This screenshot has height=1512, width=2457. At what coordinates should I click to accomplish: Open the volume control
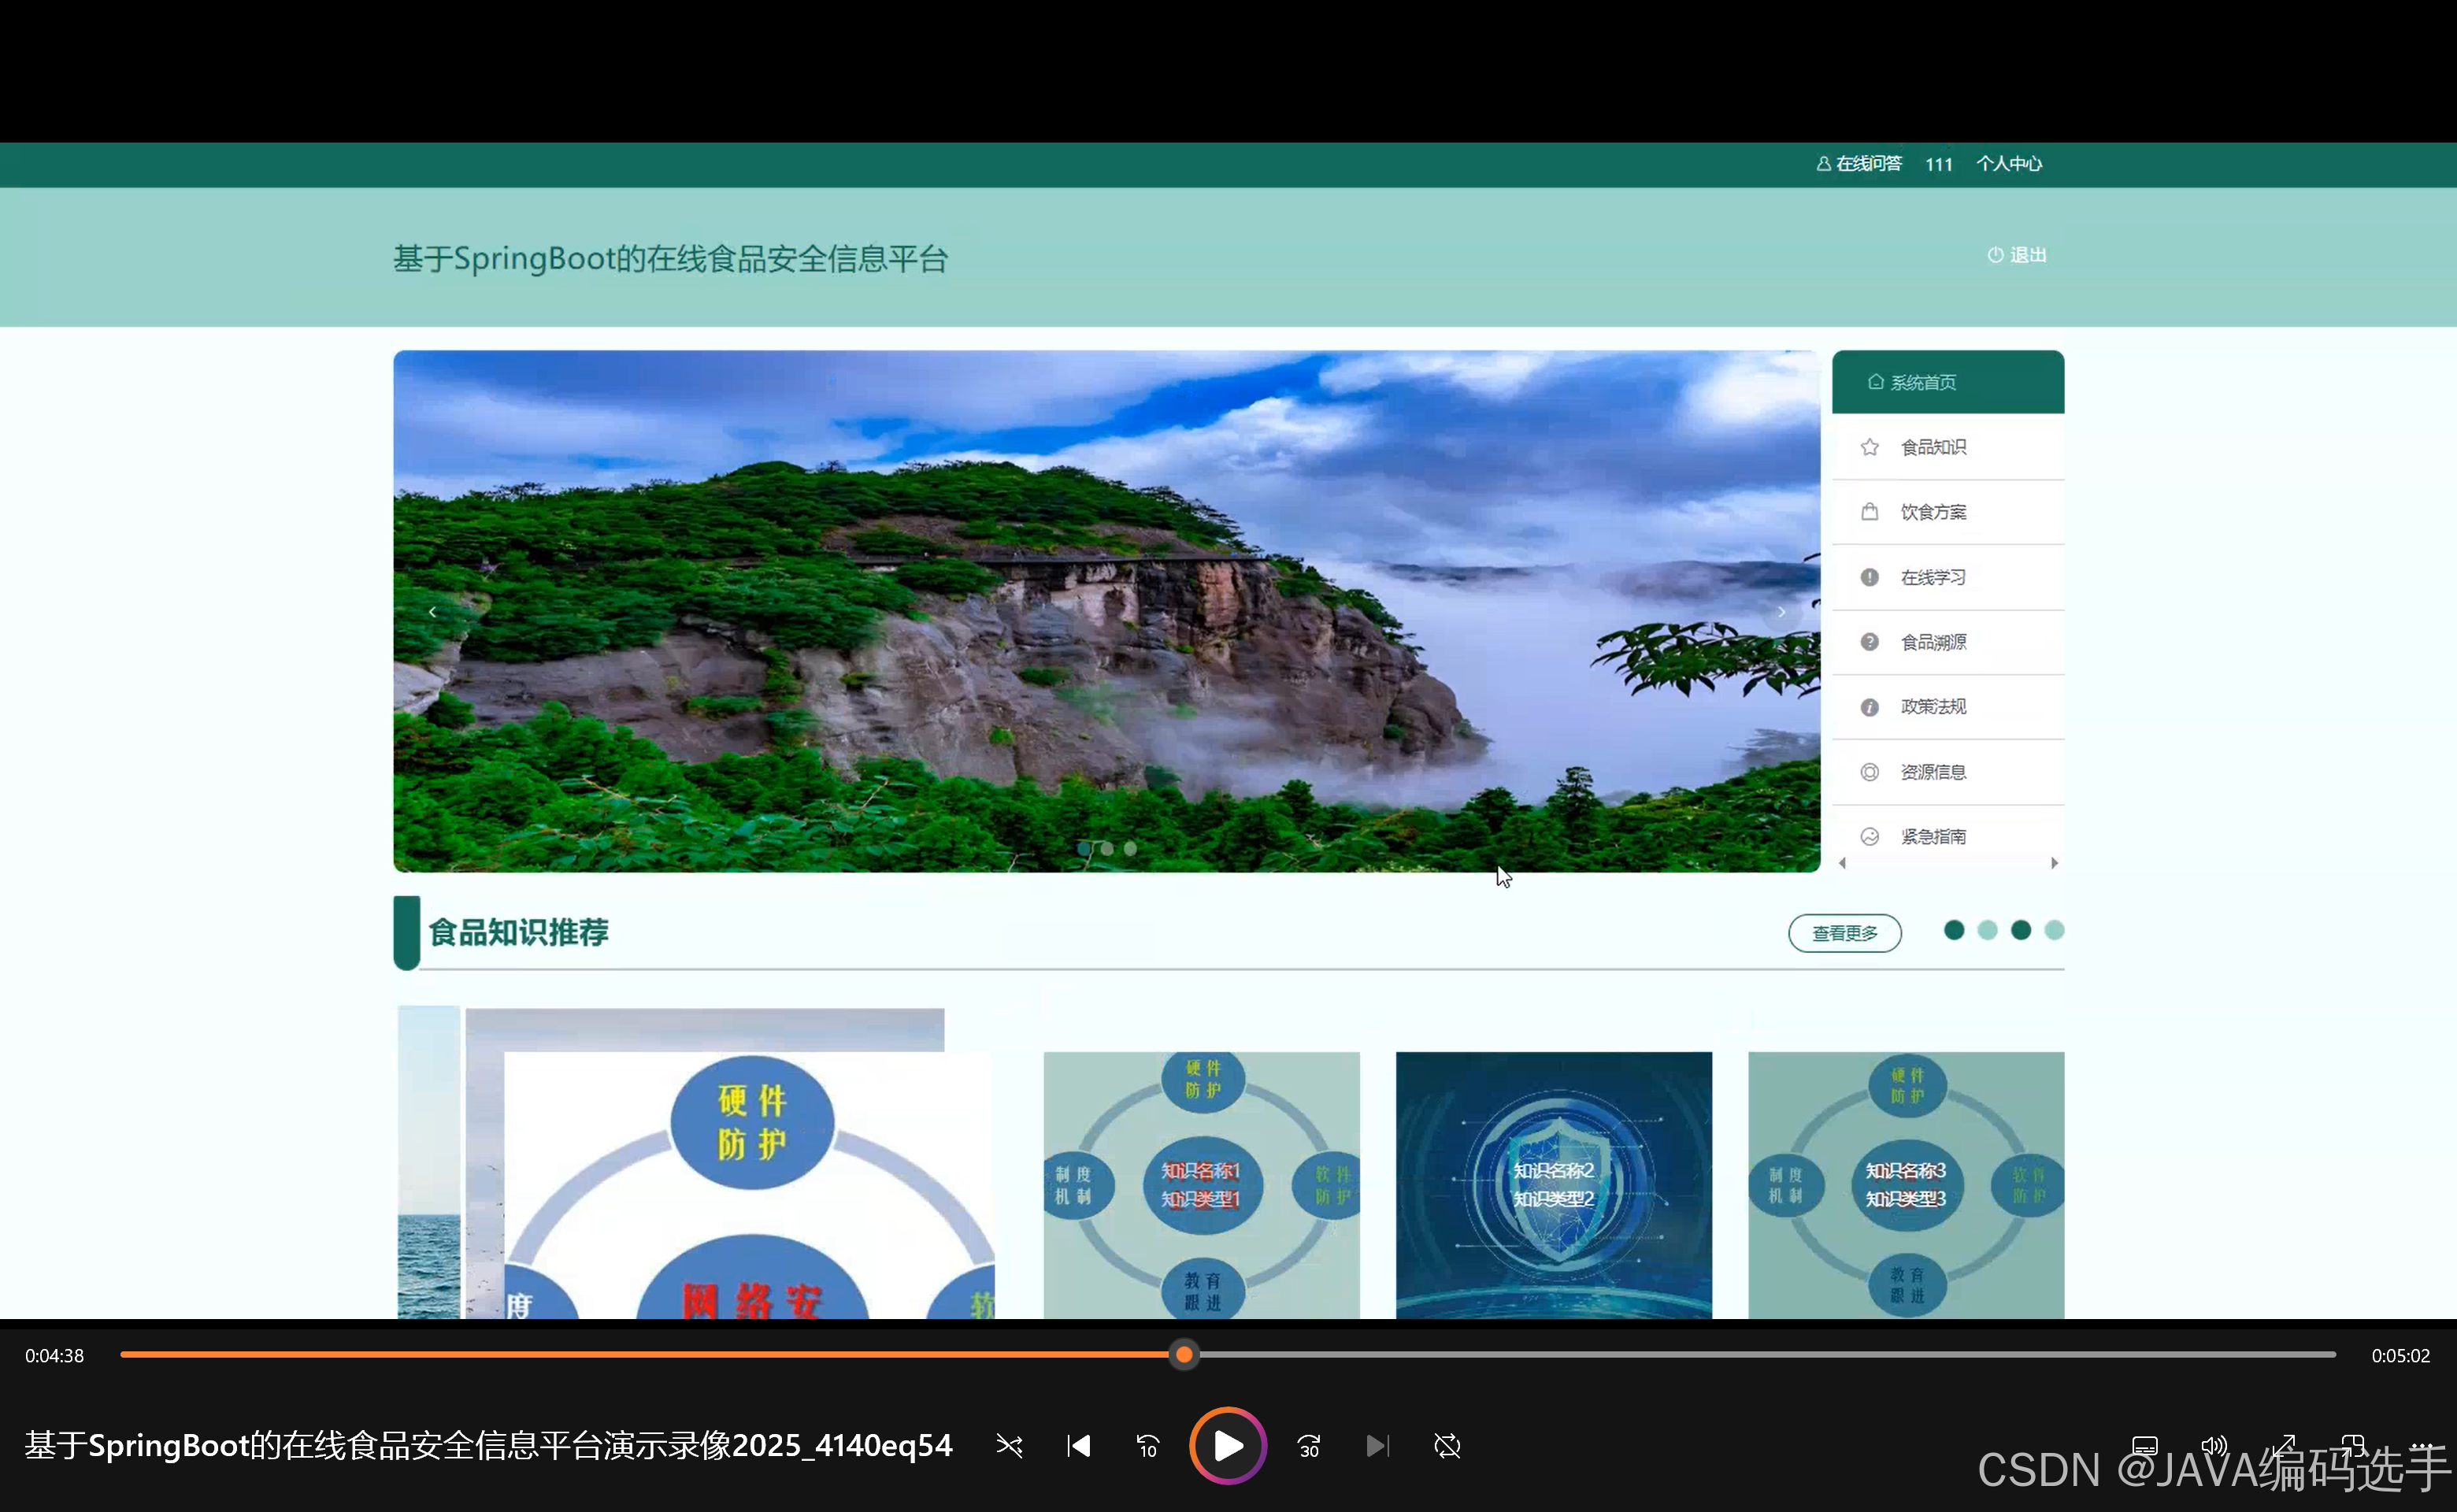[2214, 1446]
